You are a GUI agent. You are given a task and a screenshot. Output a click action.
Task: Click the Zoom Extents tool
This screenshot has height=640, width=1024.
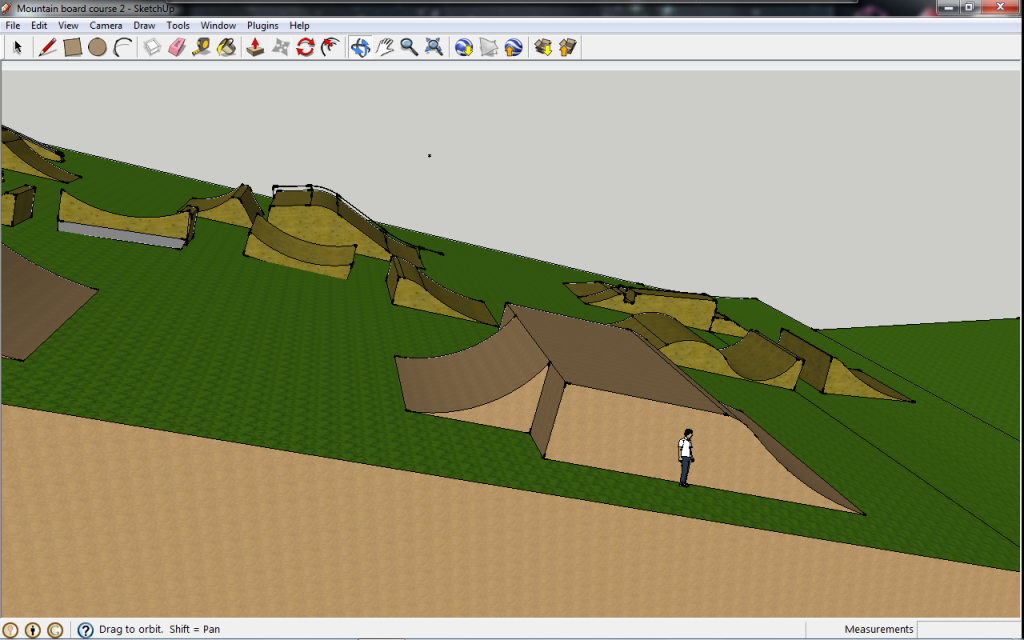click(x=434, y=47)
